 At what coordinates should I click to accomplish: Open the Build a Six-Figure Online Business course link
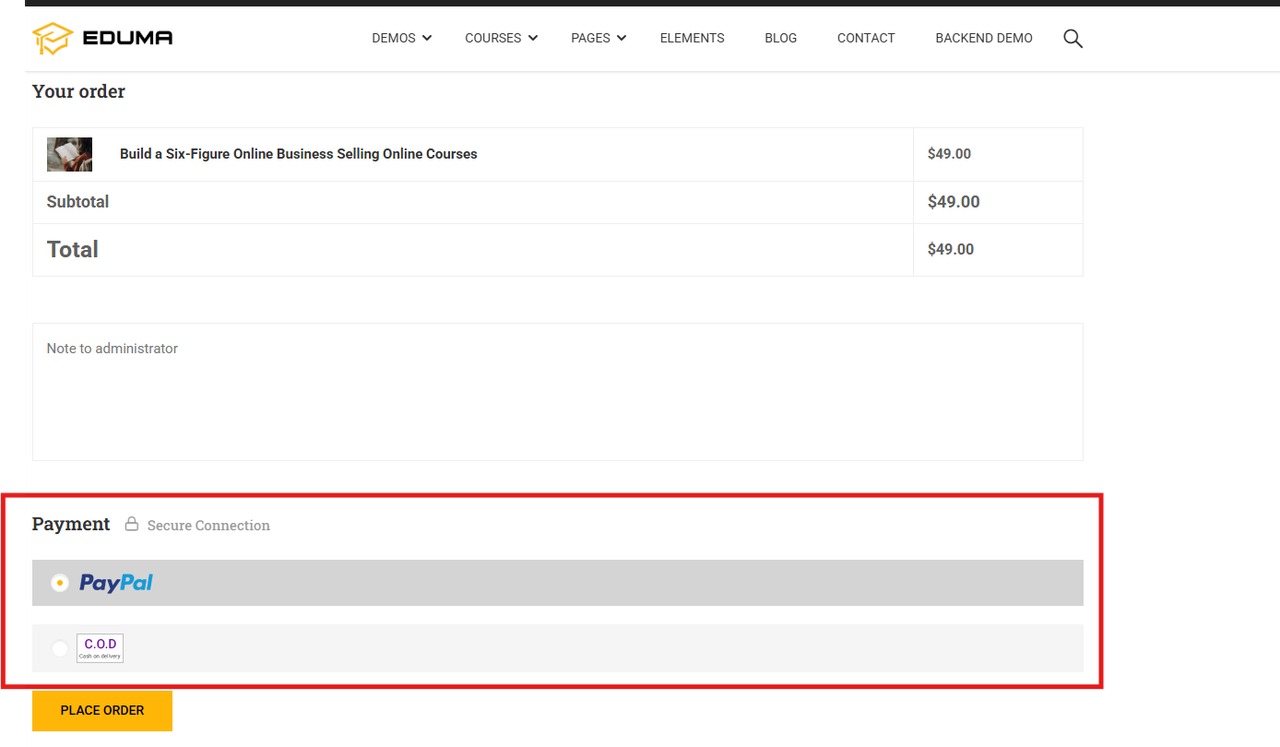coord(298,154)
